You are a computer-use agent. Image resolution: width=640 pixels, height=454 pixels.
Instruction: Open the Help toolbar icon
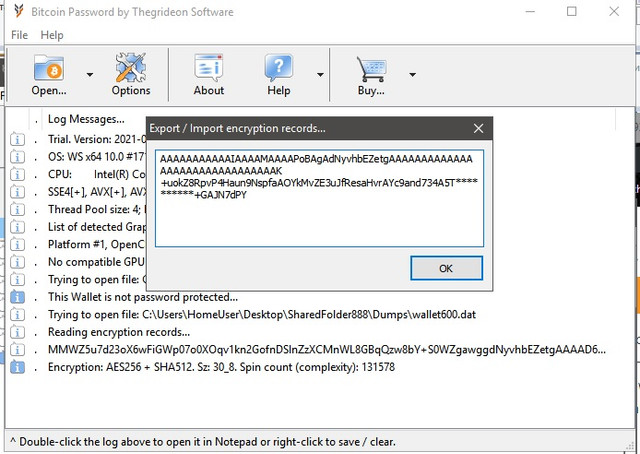click(279, 74)
